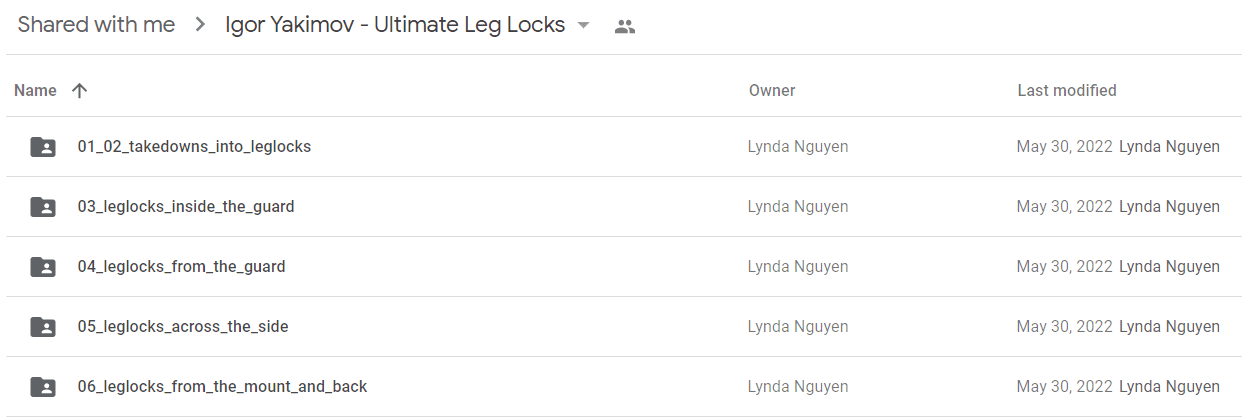Click shared folder icon for 06_leglocks_from_the_mount_and_back

click(43, 387)
